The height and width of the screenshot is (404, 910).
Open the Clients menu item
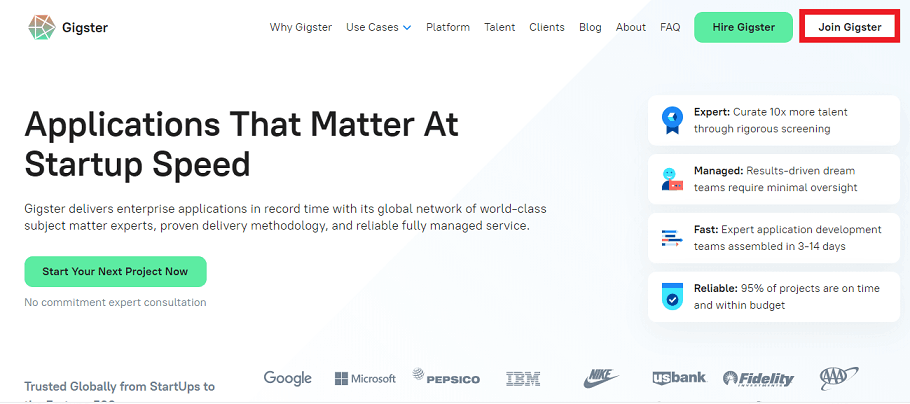547,27
